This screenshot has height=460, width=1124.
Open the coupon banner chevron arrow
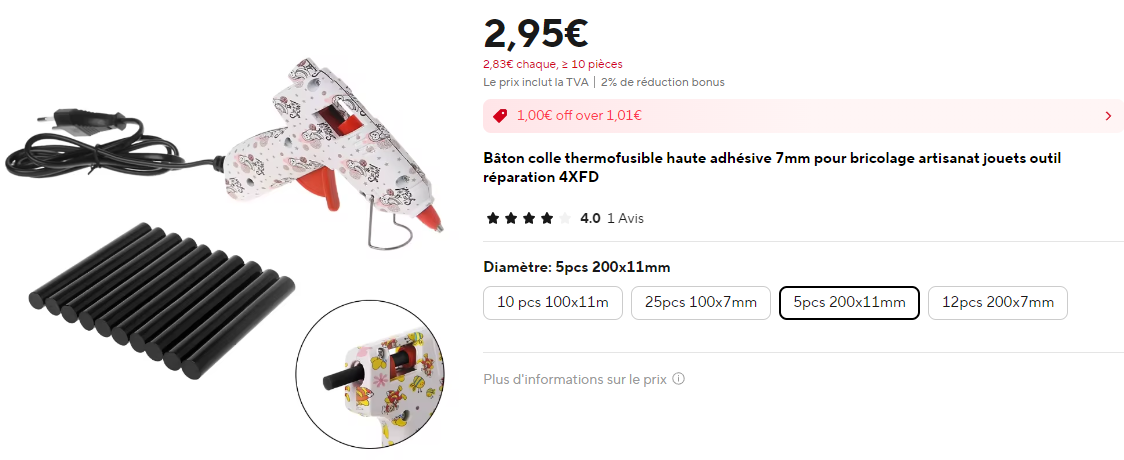pos(1108,116)
